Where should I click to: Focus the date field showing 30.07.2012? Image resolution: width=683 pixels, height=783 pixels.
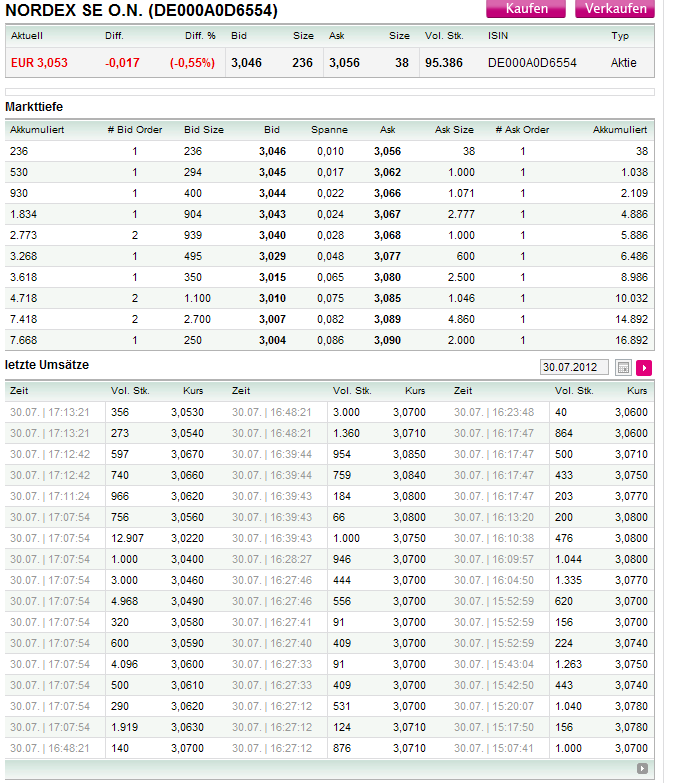(x=575, y=368)
